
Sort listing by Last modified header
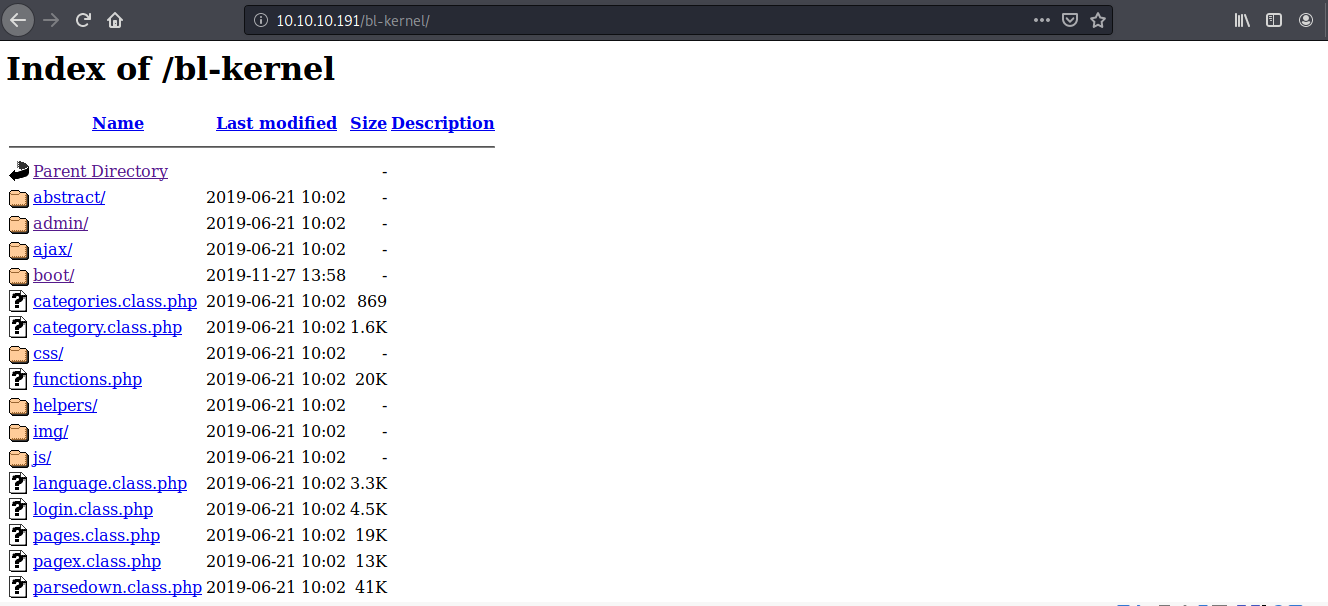(276, 123)
